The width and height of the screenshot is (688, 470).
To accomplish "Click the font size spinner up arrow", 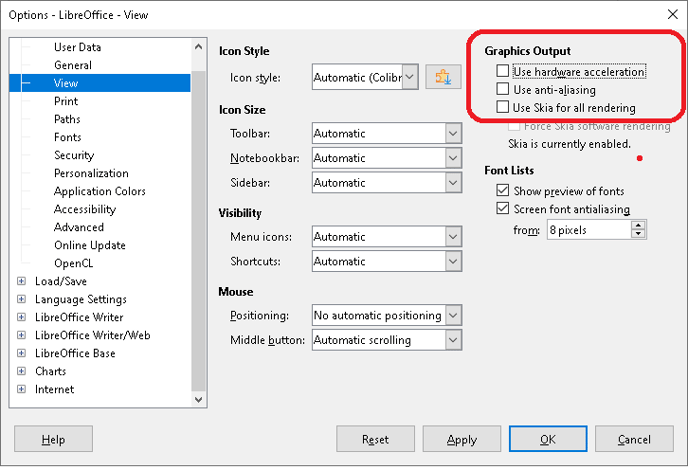I will 638,225.
